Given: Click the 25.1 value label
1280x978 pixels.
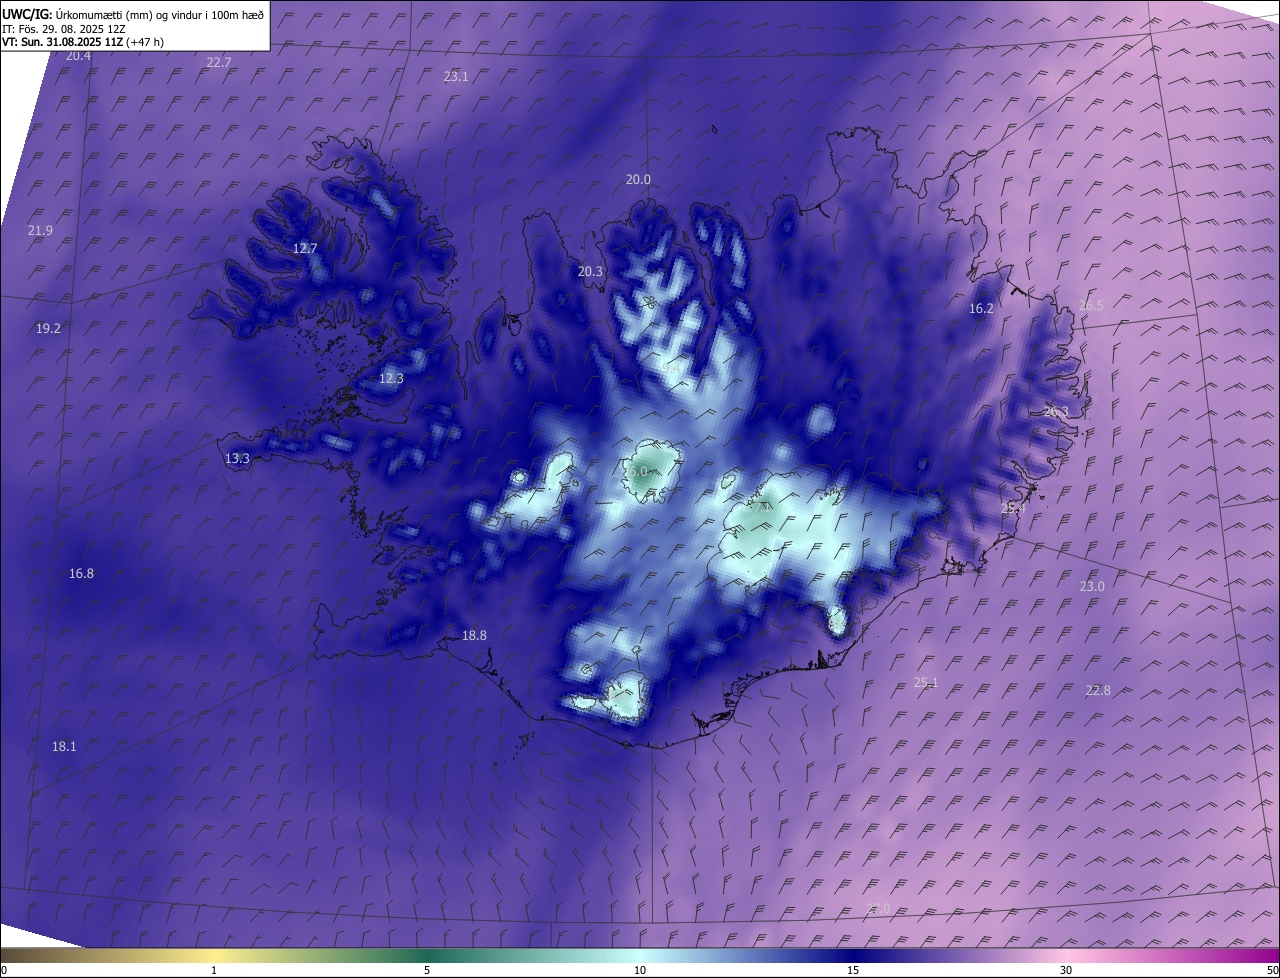Looking at the screenshot, I should click(926, 682).
